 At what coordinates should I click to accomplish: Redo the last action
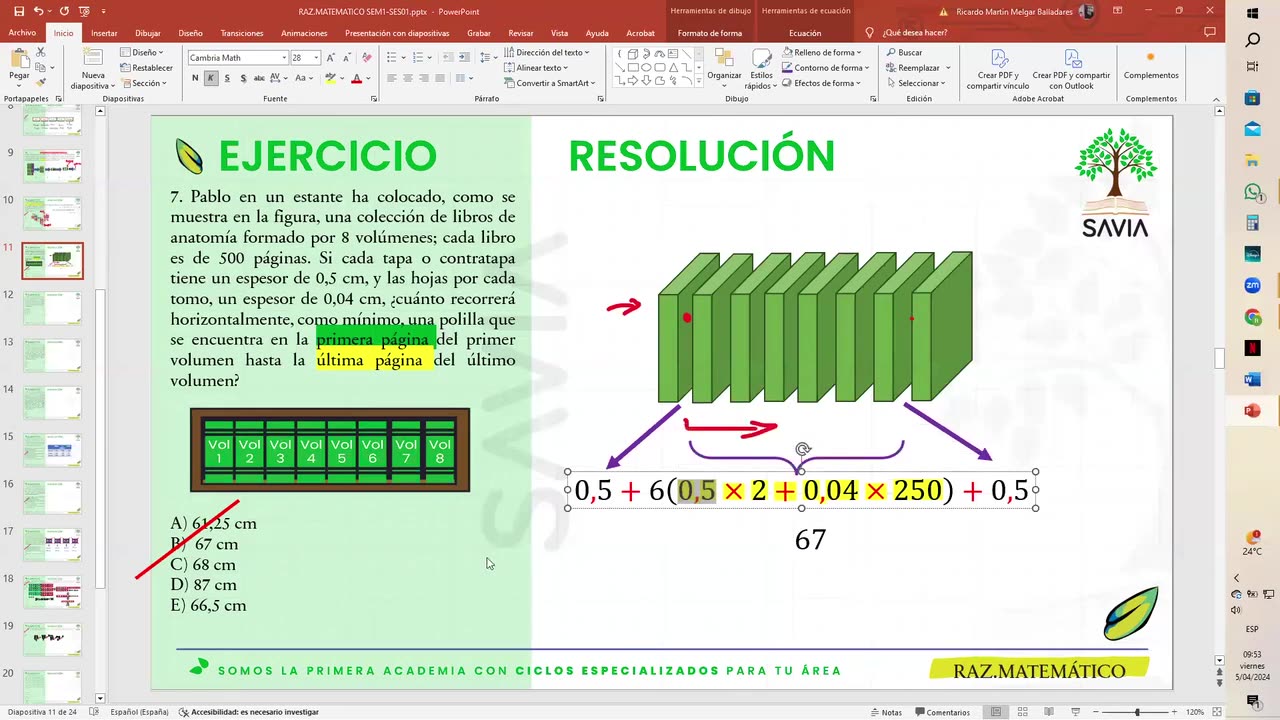pos(64,11)
